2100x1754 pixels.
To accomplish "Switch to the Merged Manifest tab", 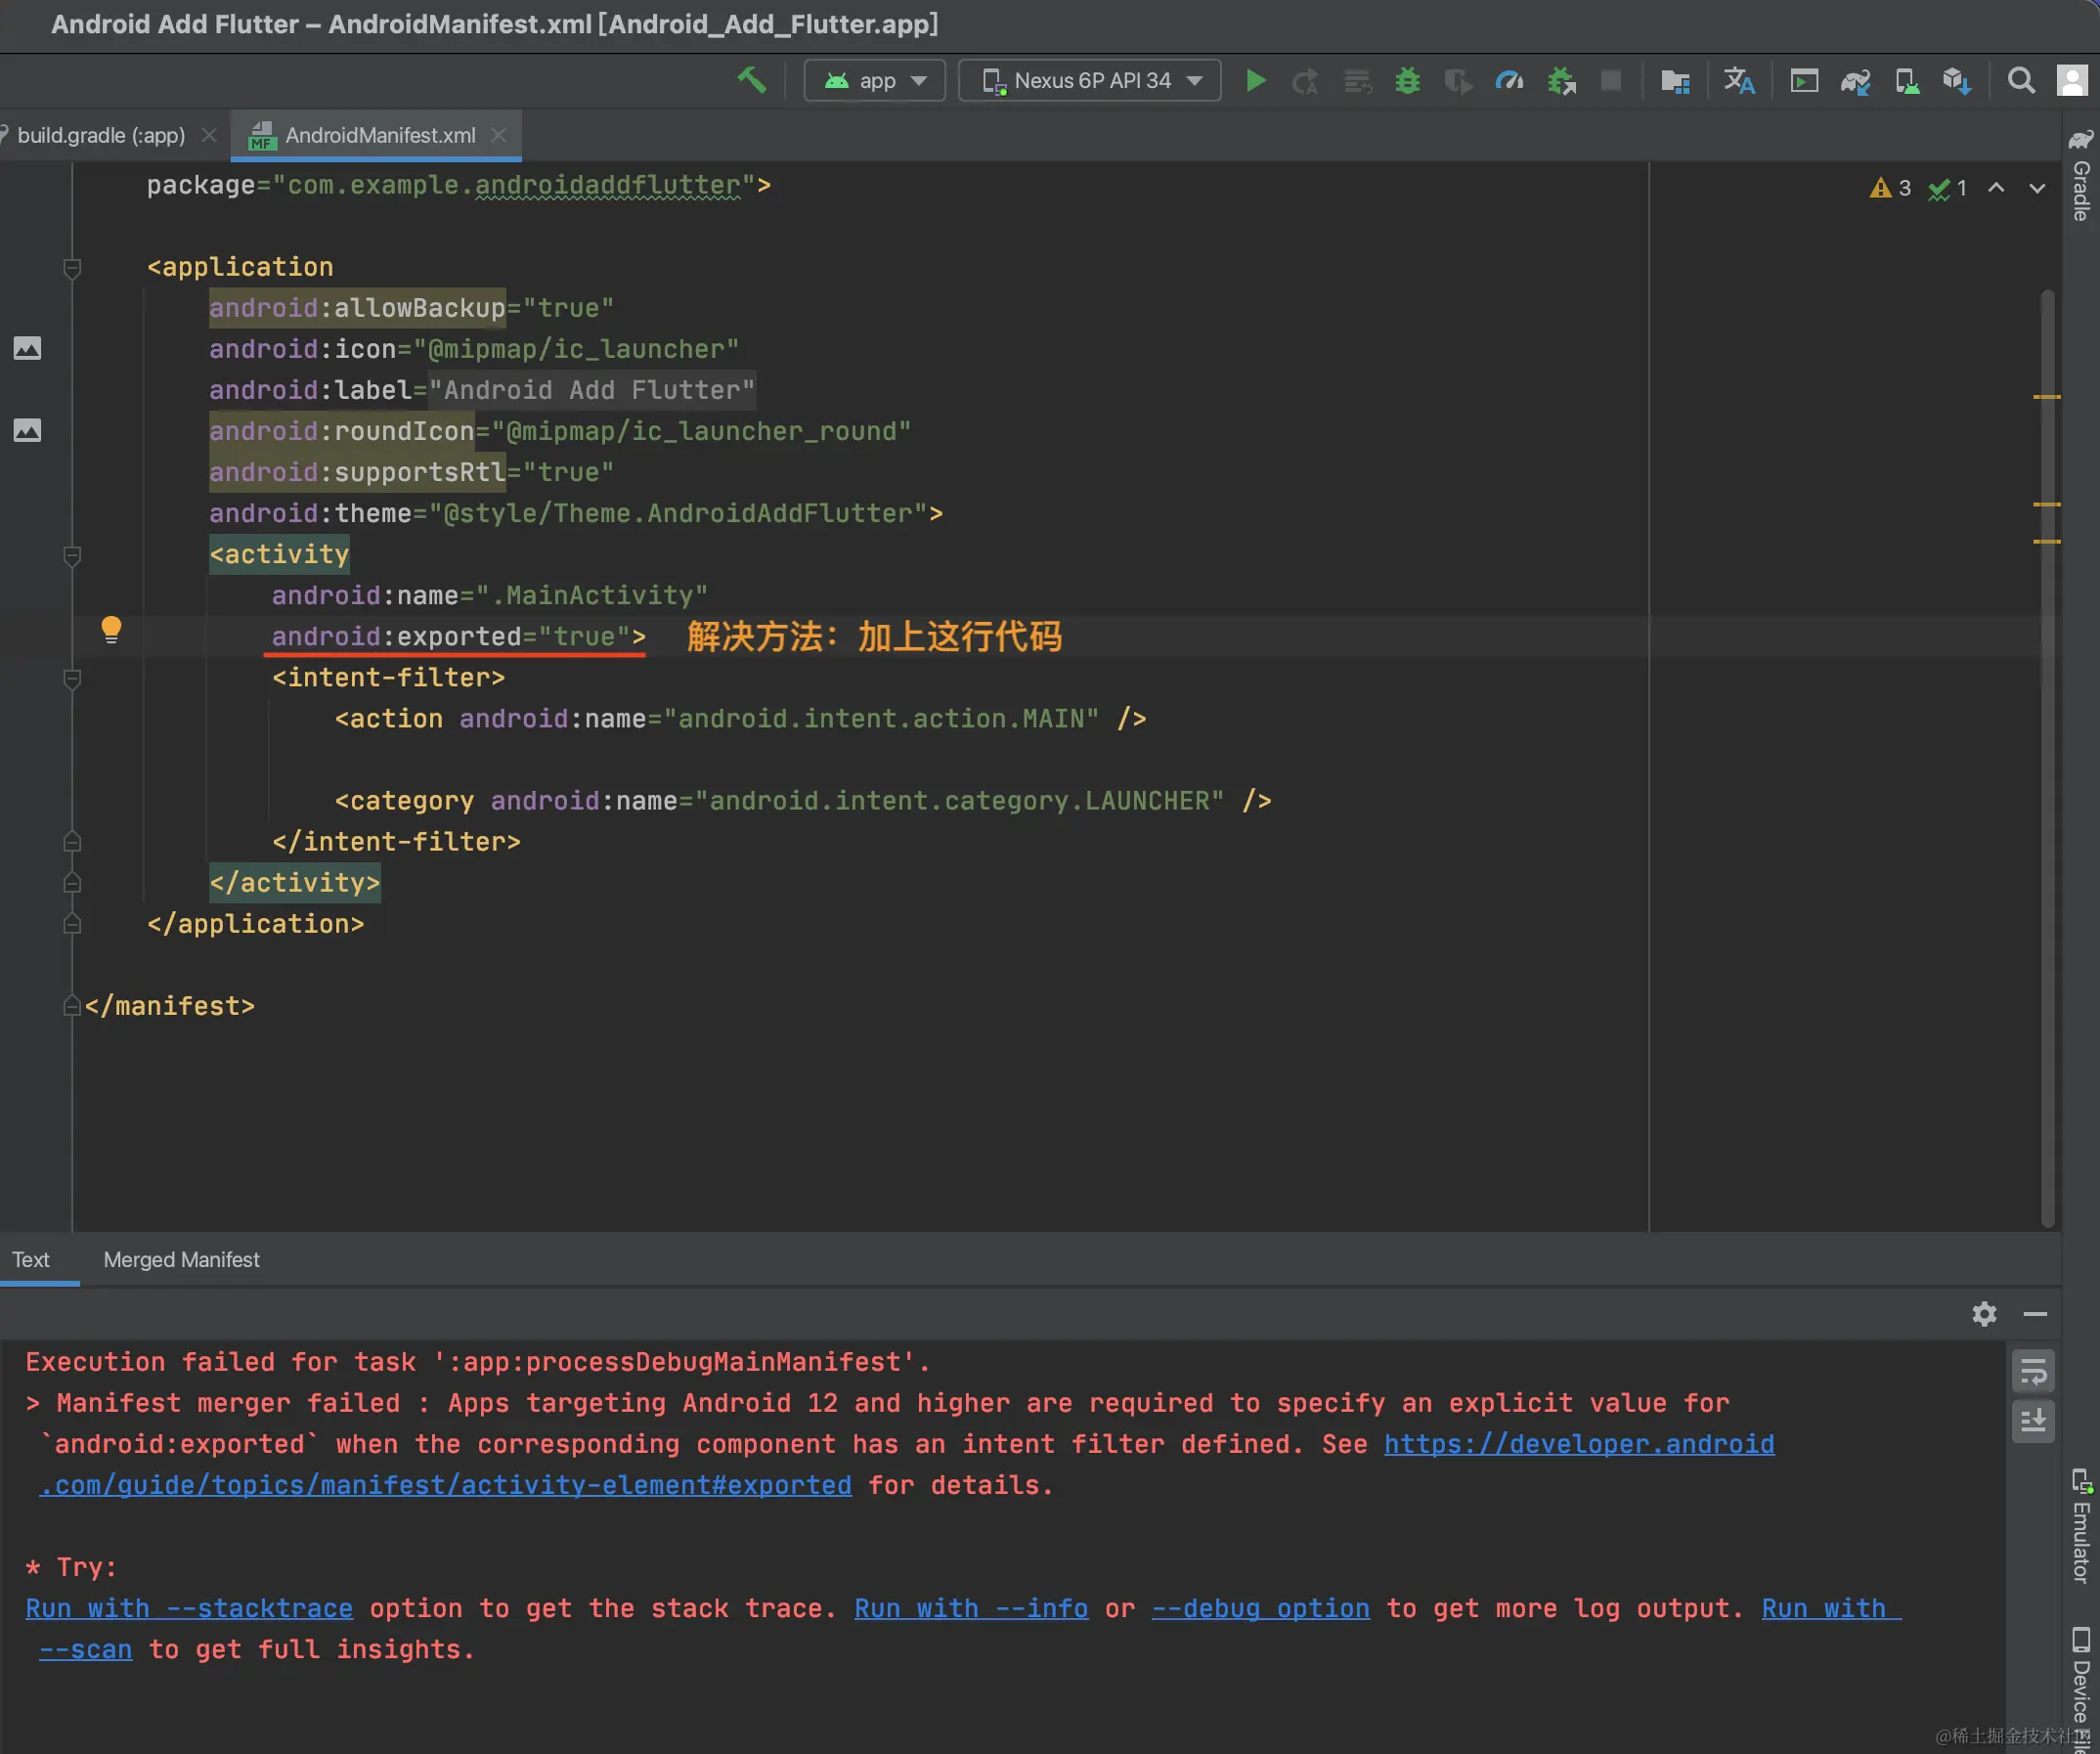I will (x=181, y=1260).
